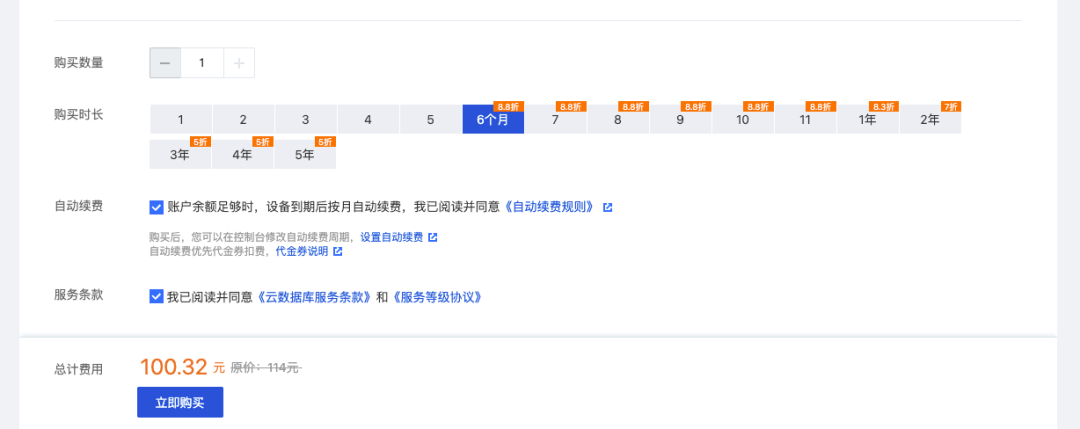1080x429 pixels.
Task: Uncheck the 自动续费 auto-renew checkbox
Action: [x=156, y=207]
